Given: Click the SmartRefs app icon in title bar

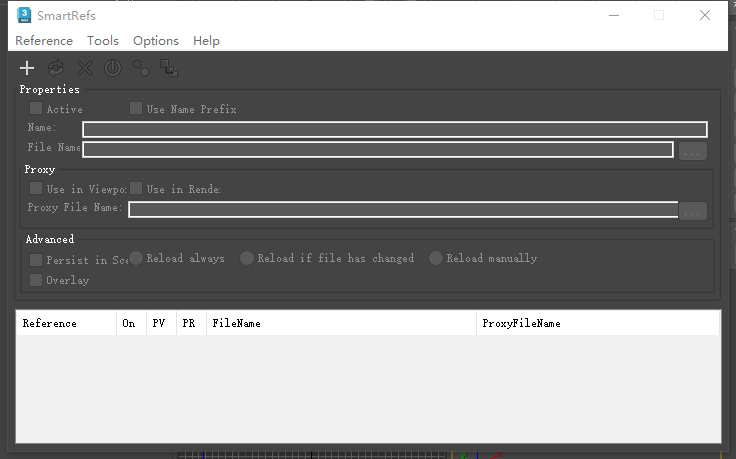Looking at the screenshot, I should (25, 15).
